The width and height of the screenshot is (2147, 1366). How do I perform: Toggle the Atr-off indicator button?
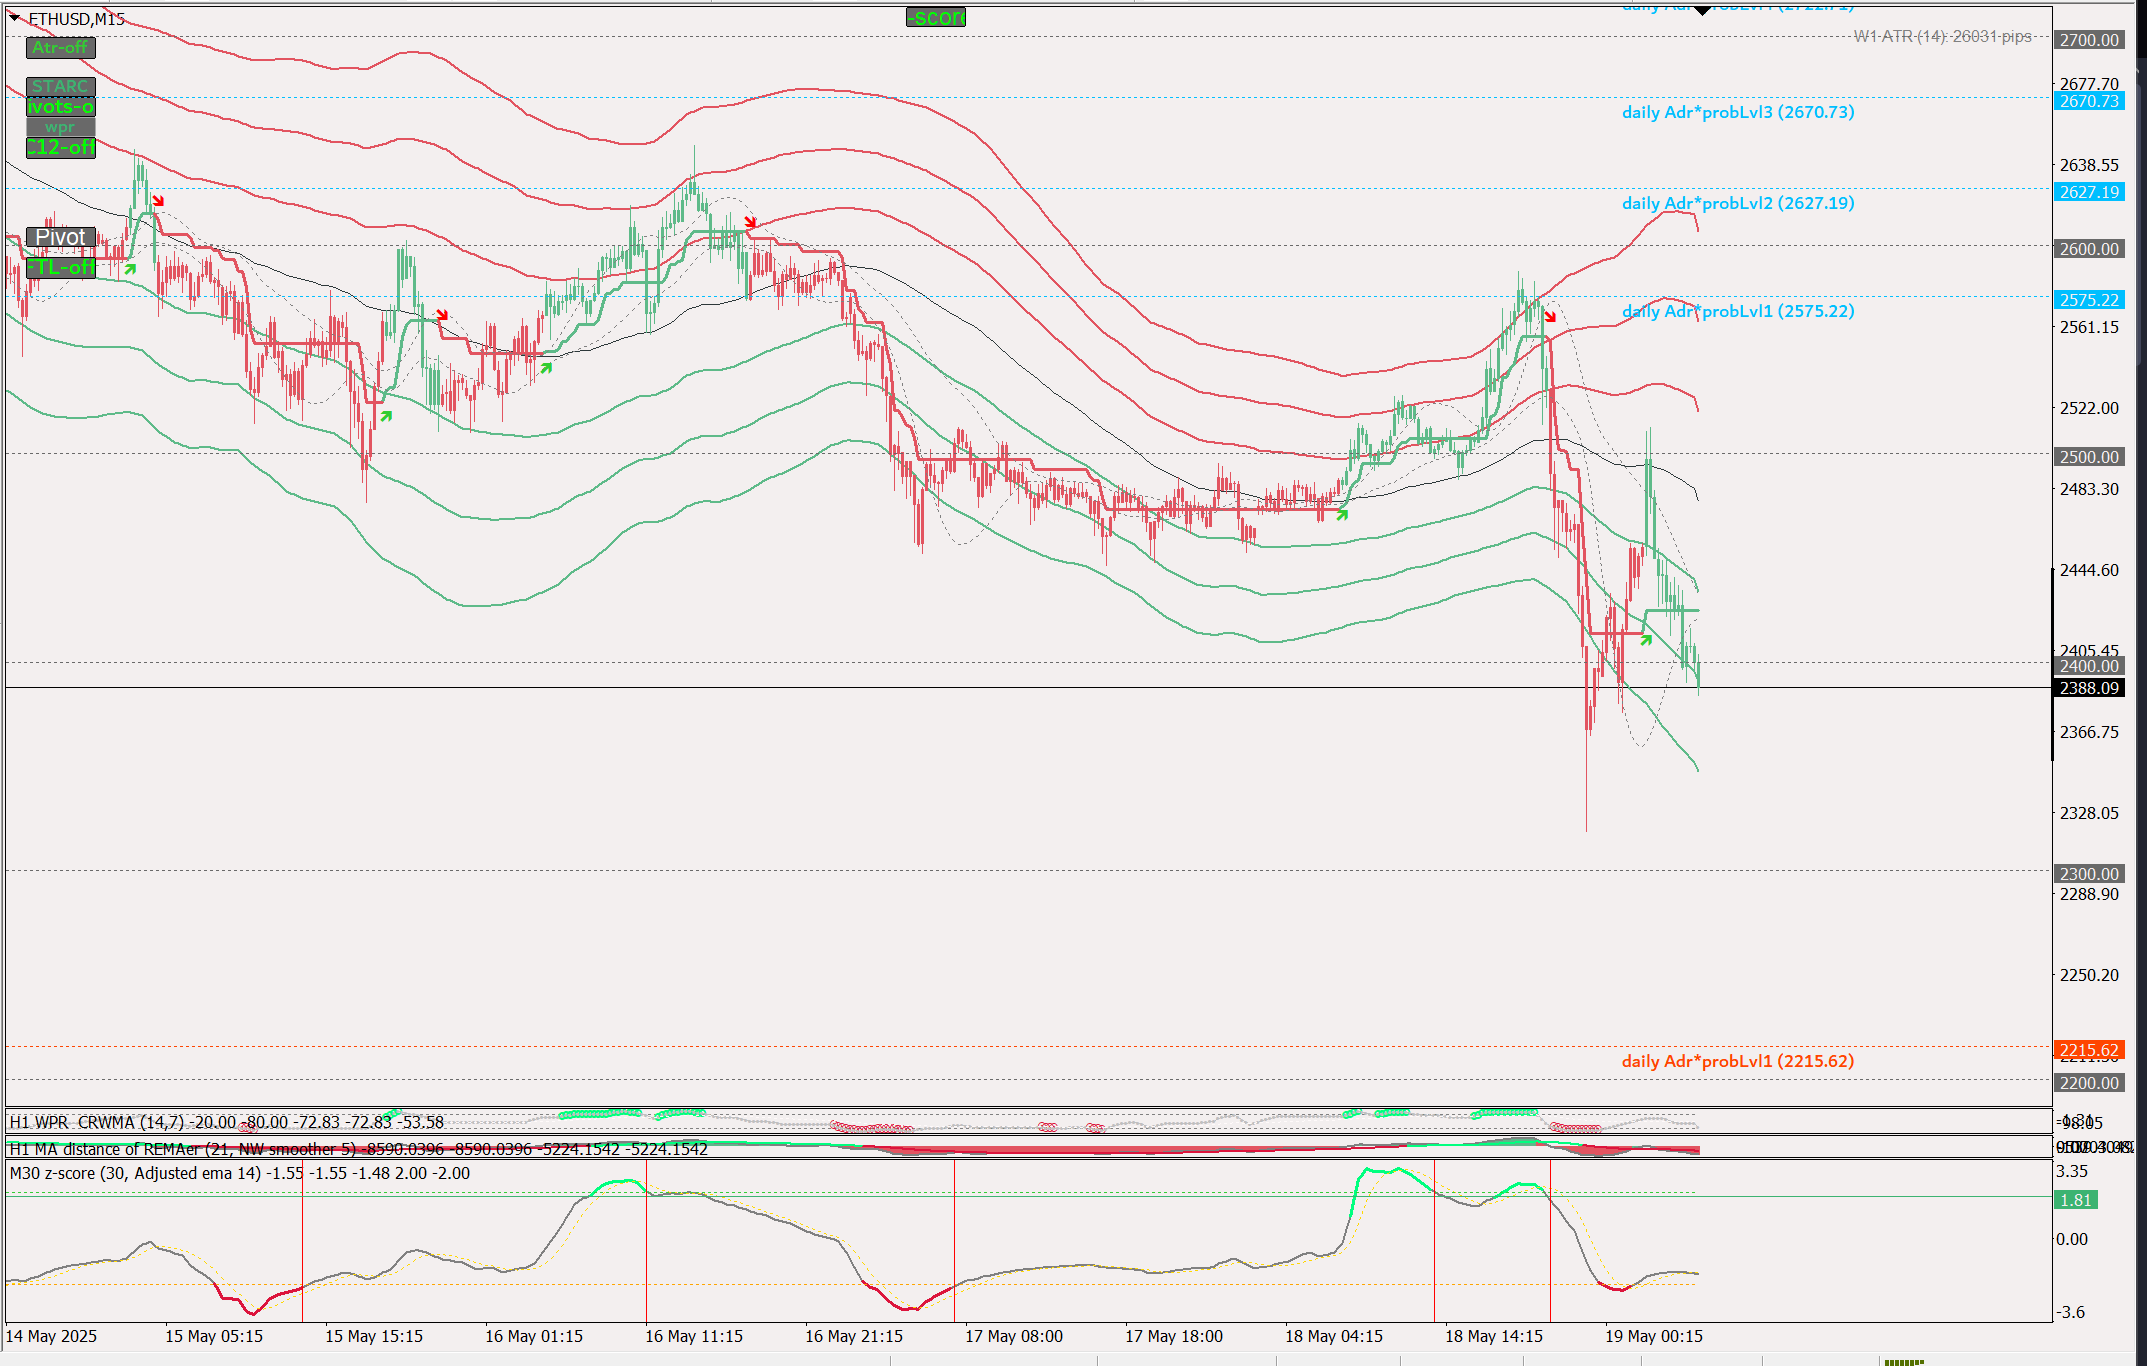(60, 47)
